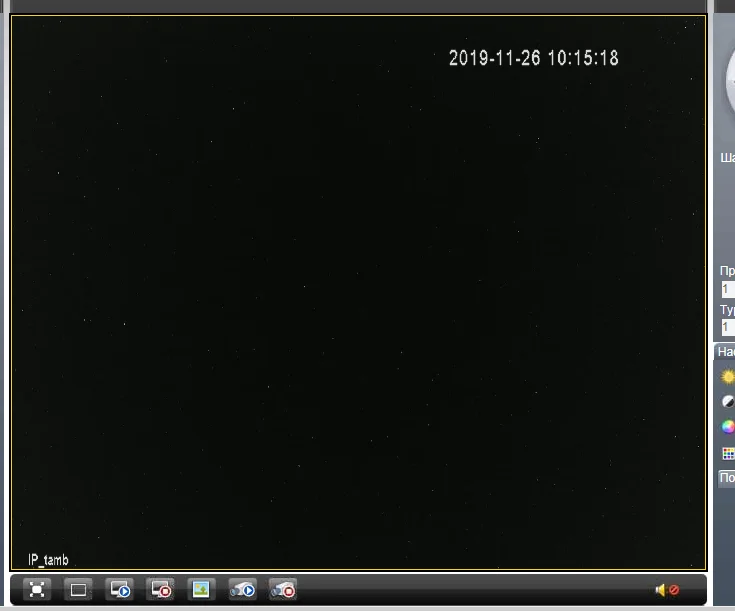Click the tour number input field
Image resolution: width=735 pixels, height=611 pixels.
coord(728,327)
